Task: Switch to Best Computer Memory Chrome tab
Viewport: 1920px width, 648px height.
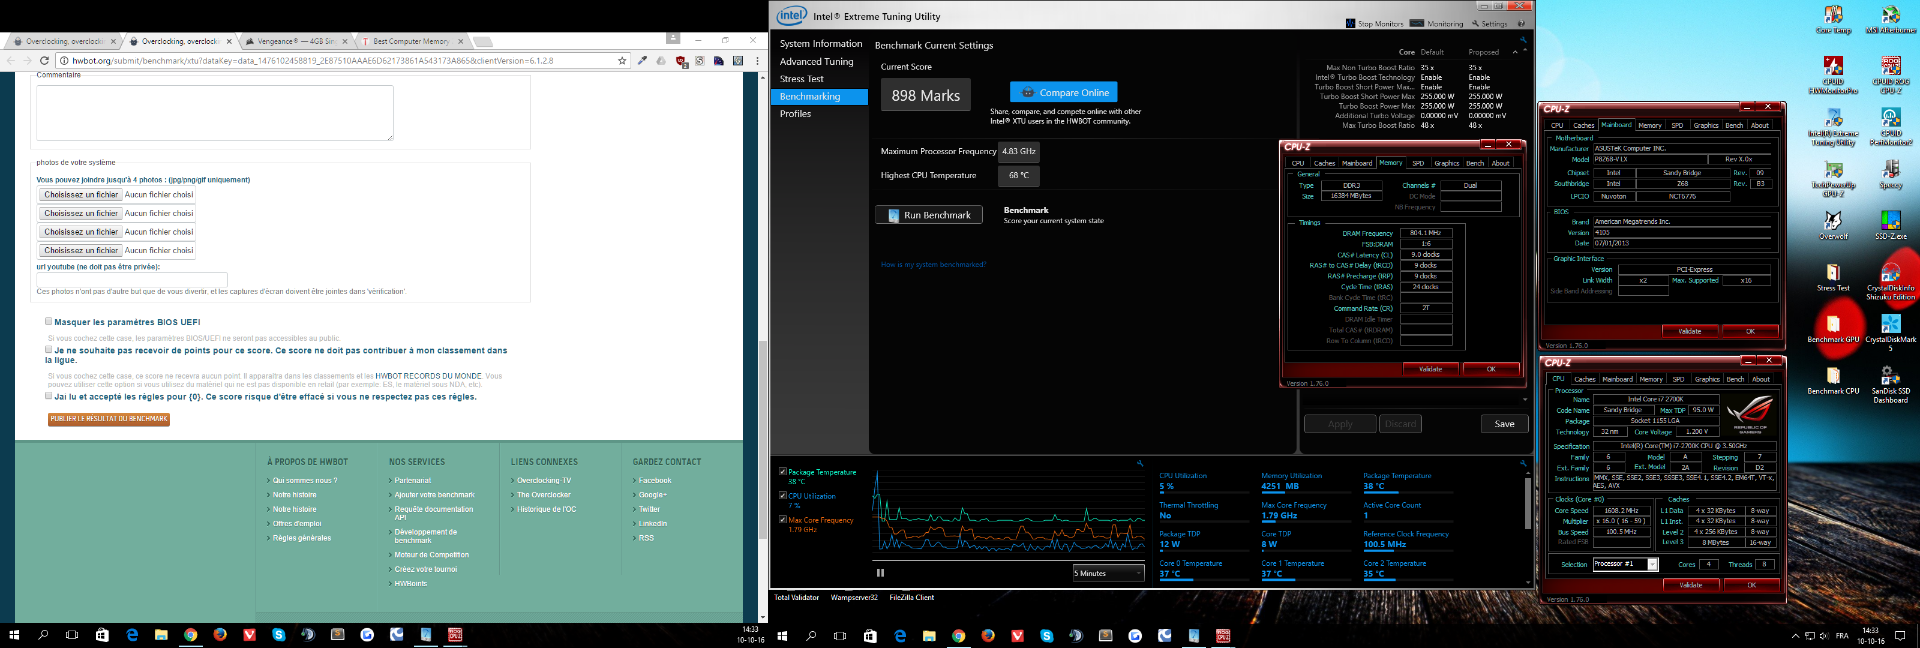Action: coord(411,41)
